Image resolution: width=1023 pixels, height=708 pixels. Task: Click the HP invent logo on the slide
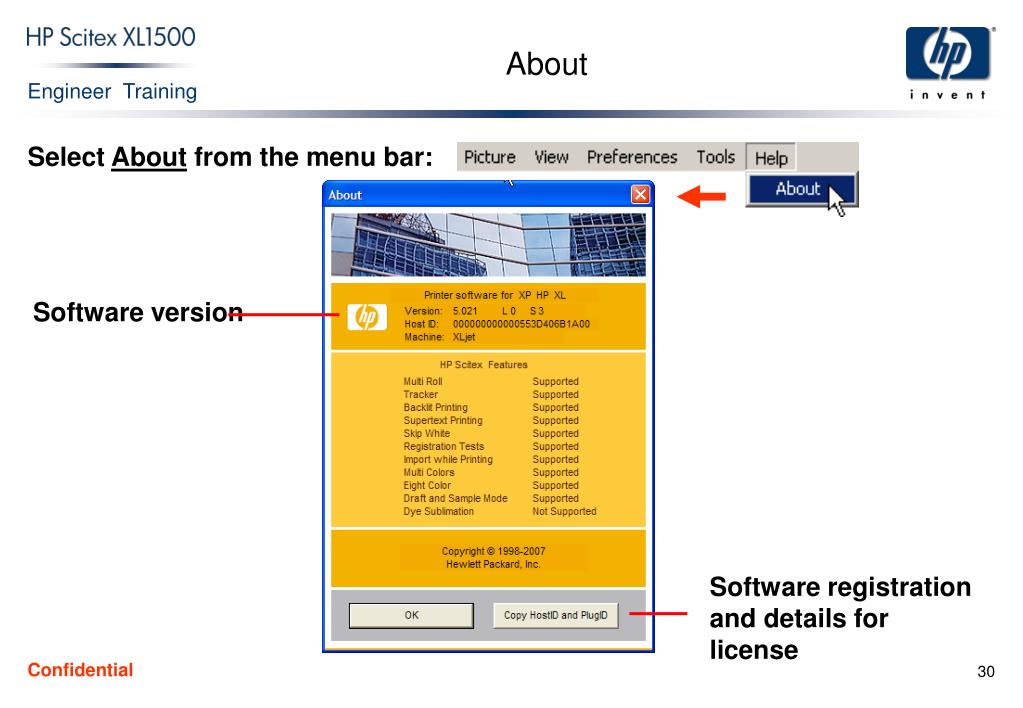pos(949,63)
